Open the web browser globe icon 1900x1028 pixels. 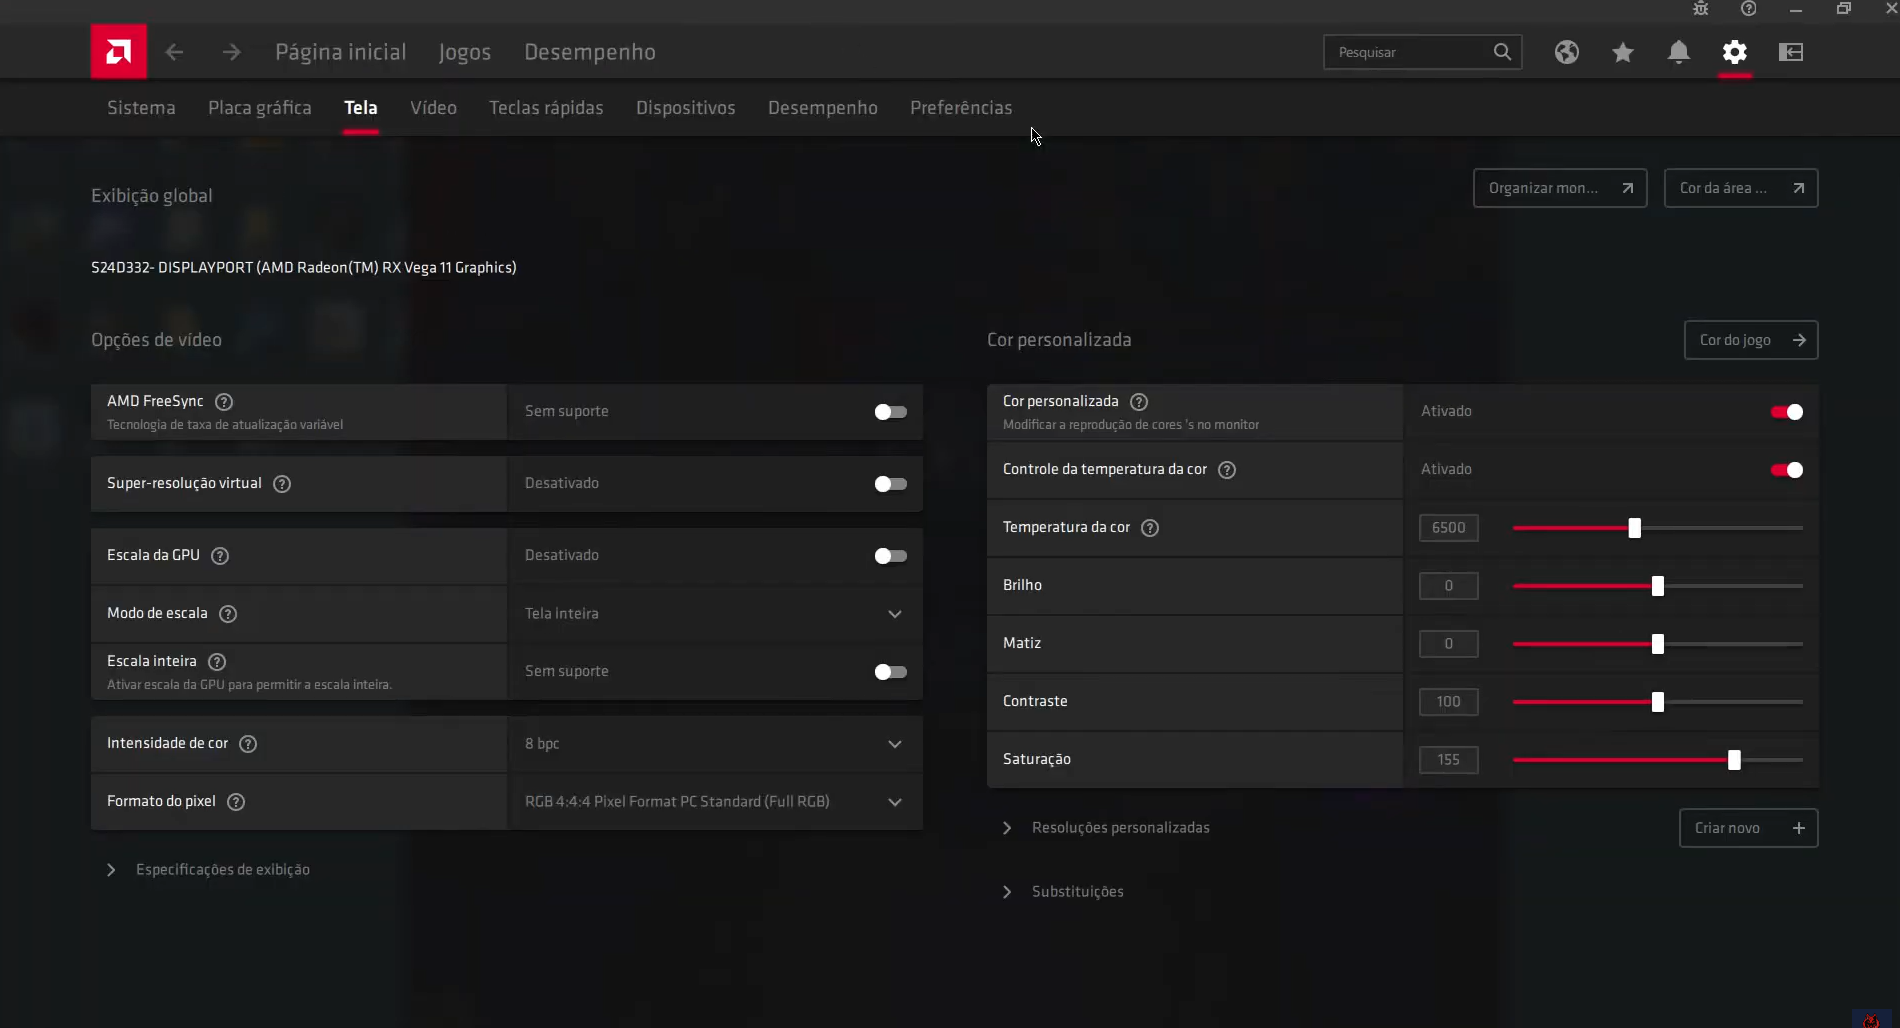pos(1567,52)
